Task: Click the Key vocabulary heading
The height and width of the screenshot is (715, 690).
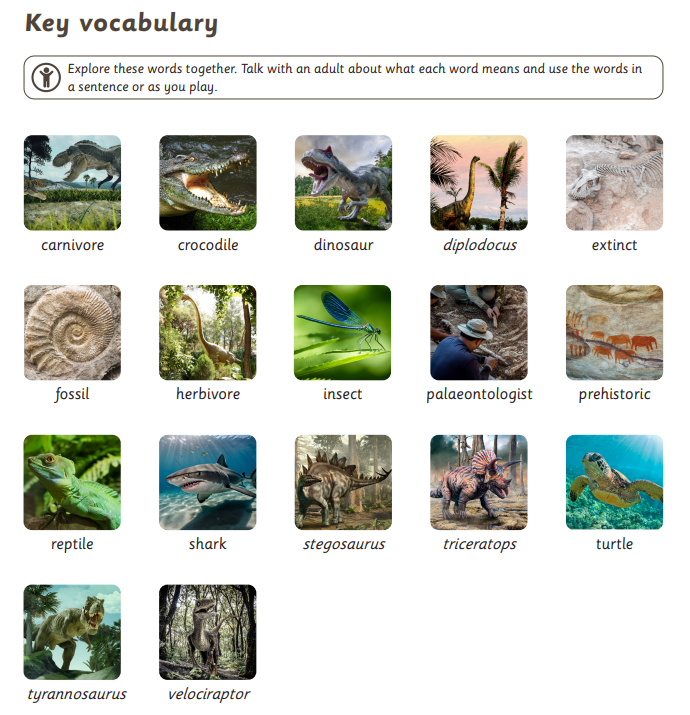Action: (x=121, y=24)
